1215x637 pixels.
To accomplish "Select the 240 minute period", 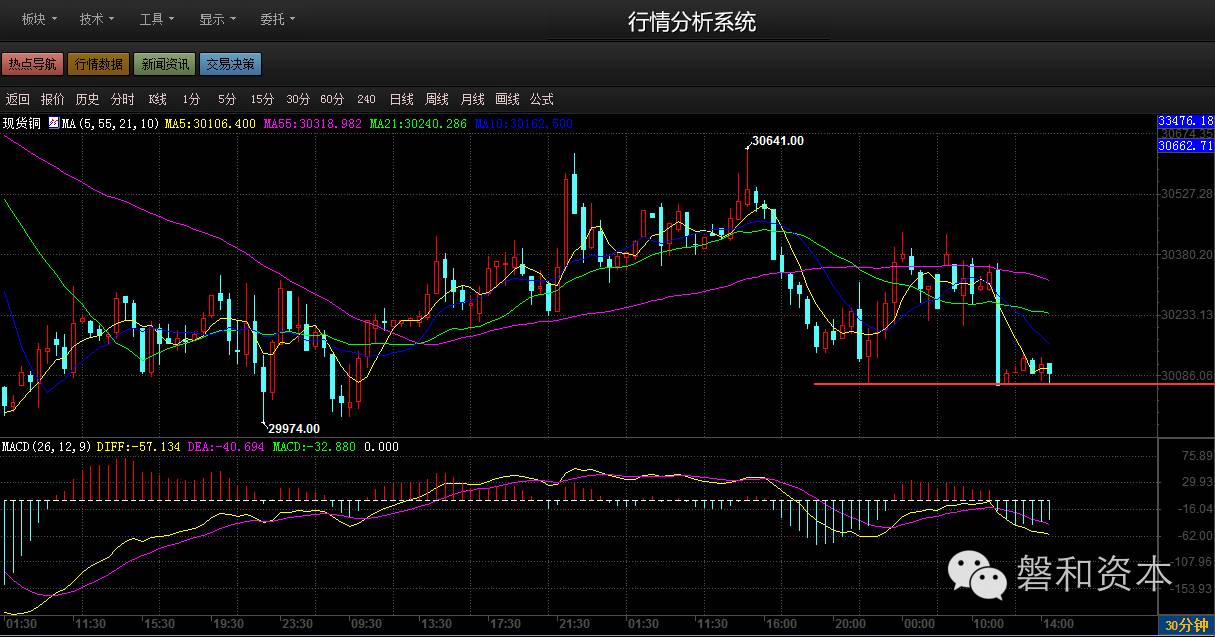I will 366,99.
